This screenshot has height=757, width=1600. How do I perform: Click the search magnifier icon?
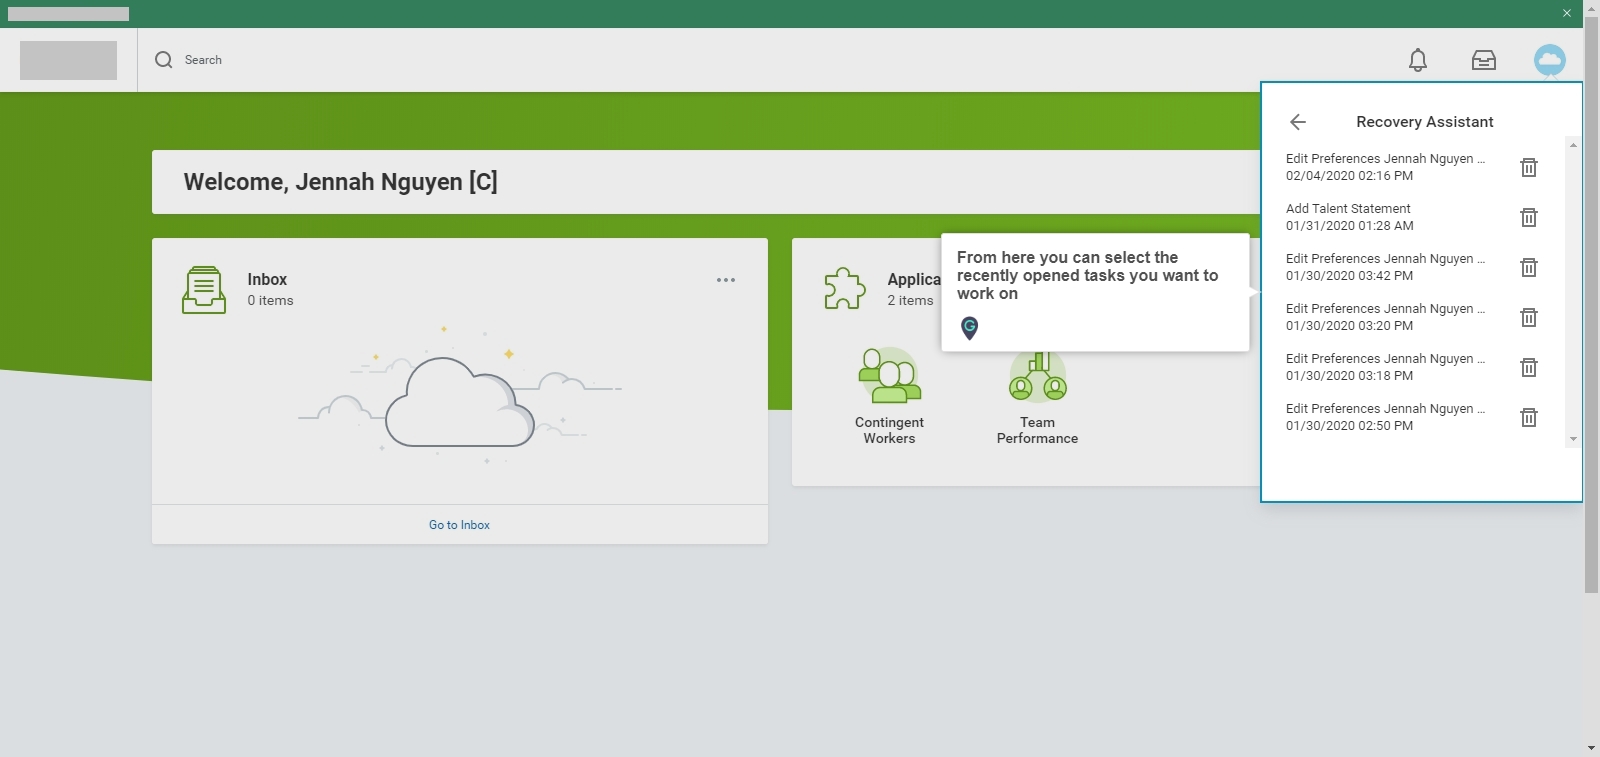pyautogui.click(x=164, y=60)
